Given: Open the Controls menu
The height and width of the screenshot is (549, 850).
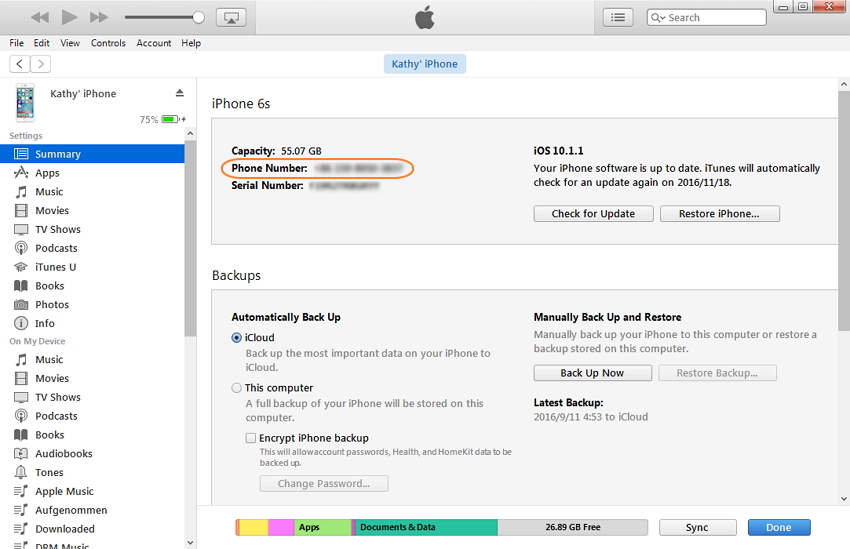Looking at the screenshot, I should coord(108,43).
